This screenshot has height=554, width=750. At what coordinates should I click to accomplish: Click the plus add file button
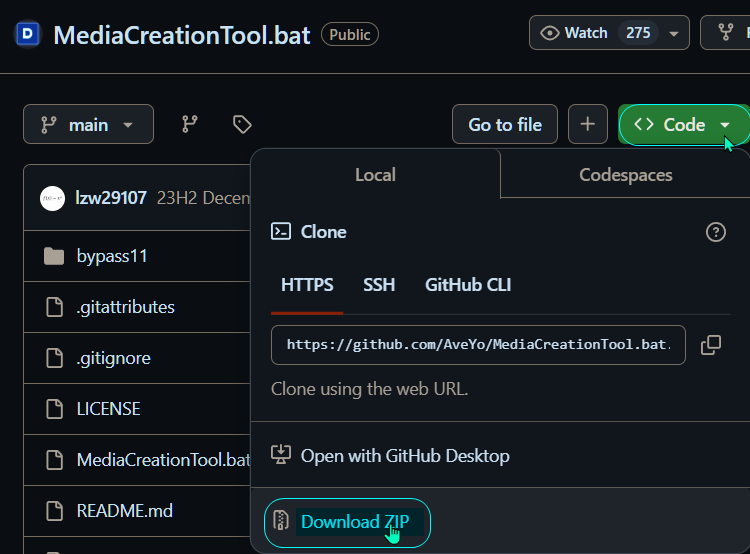click(587, 124)
